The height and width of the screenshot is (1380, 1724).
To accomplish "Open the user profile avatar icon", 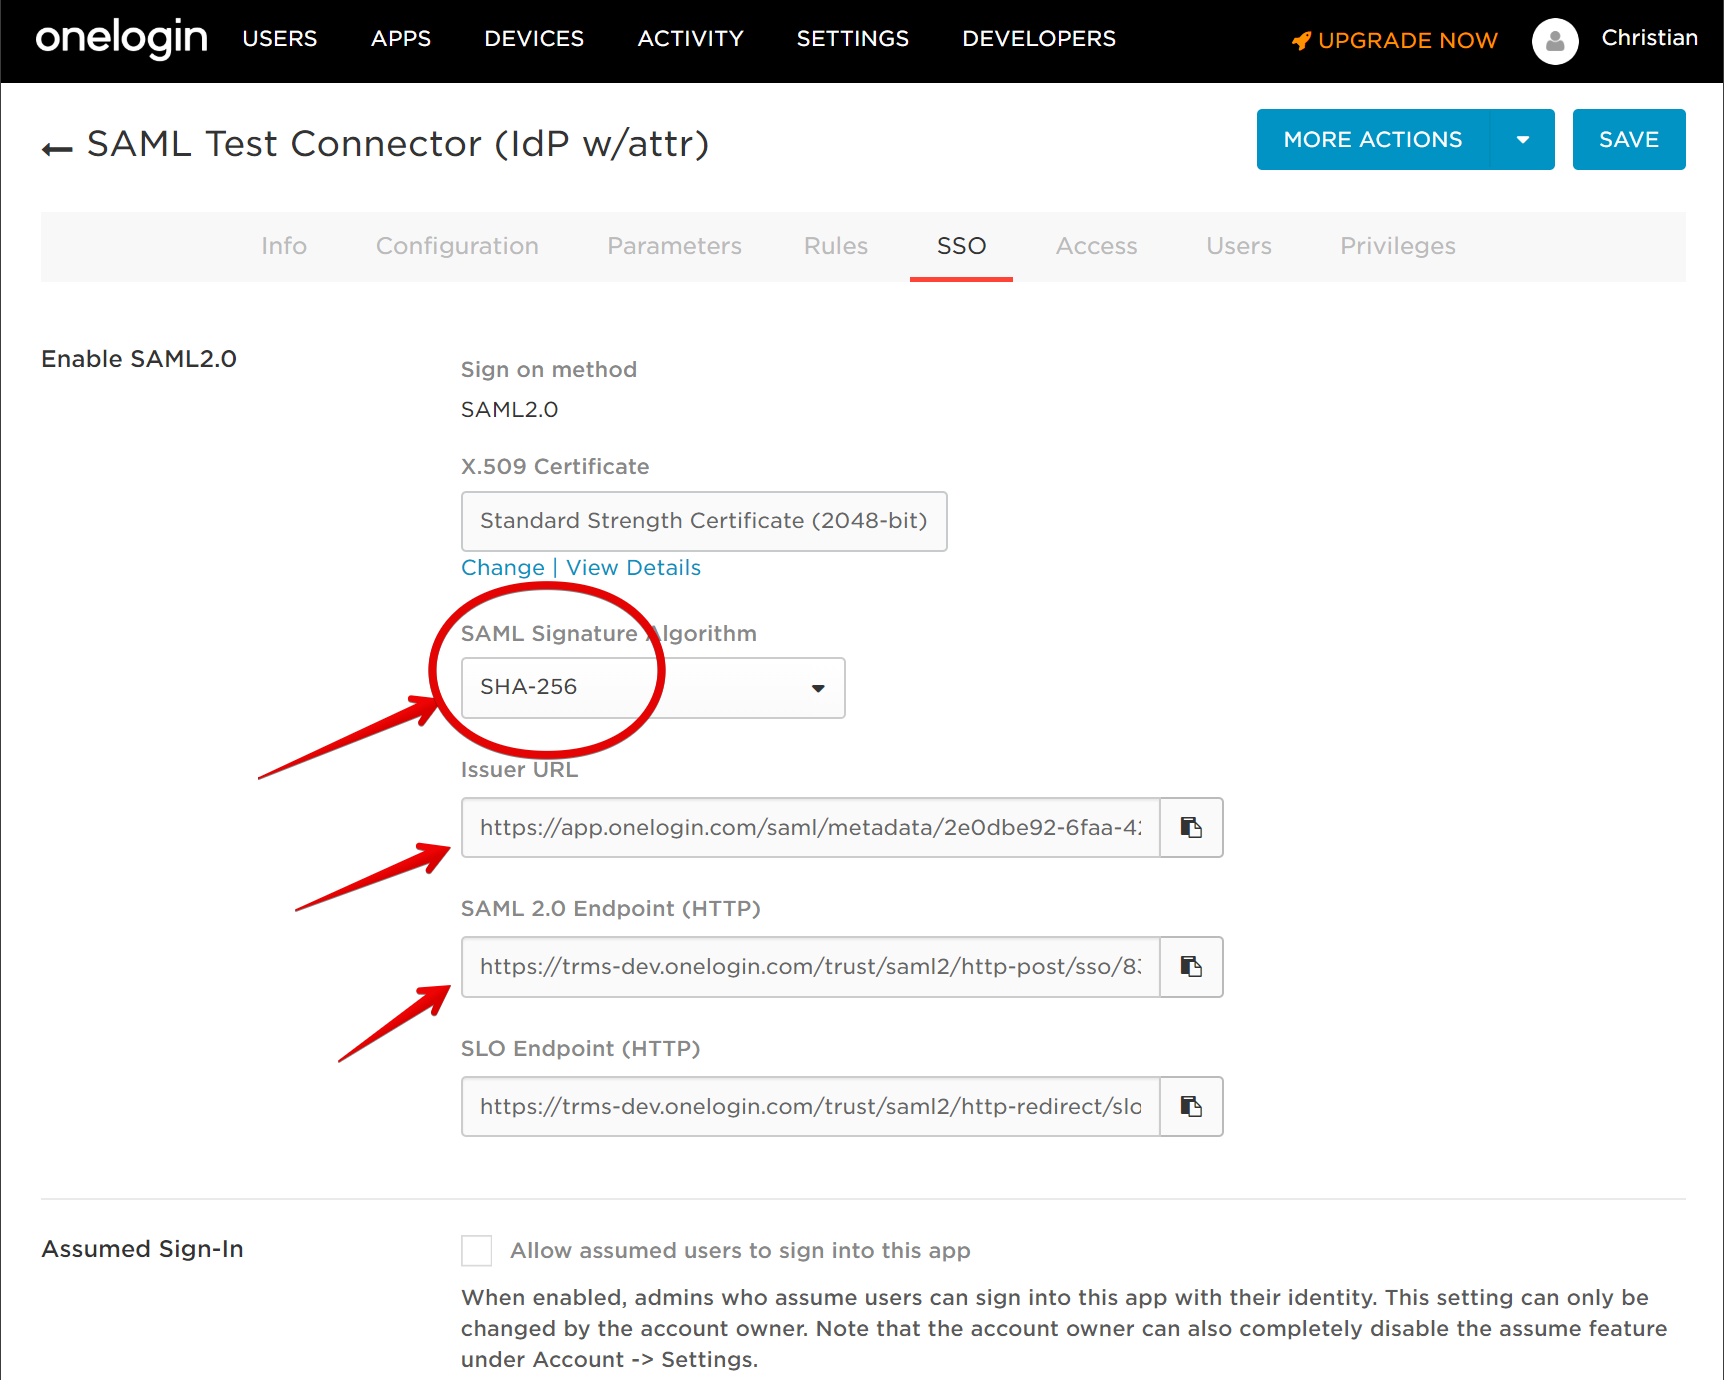I will 1555,41.
